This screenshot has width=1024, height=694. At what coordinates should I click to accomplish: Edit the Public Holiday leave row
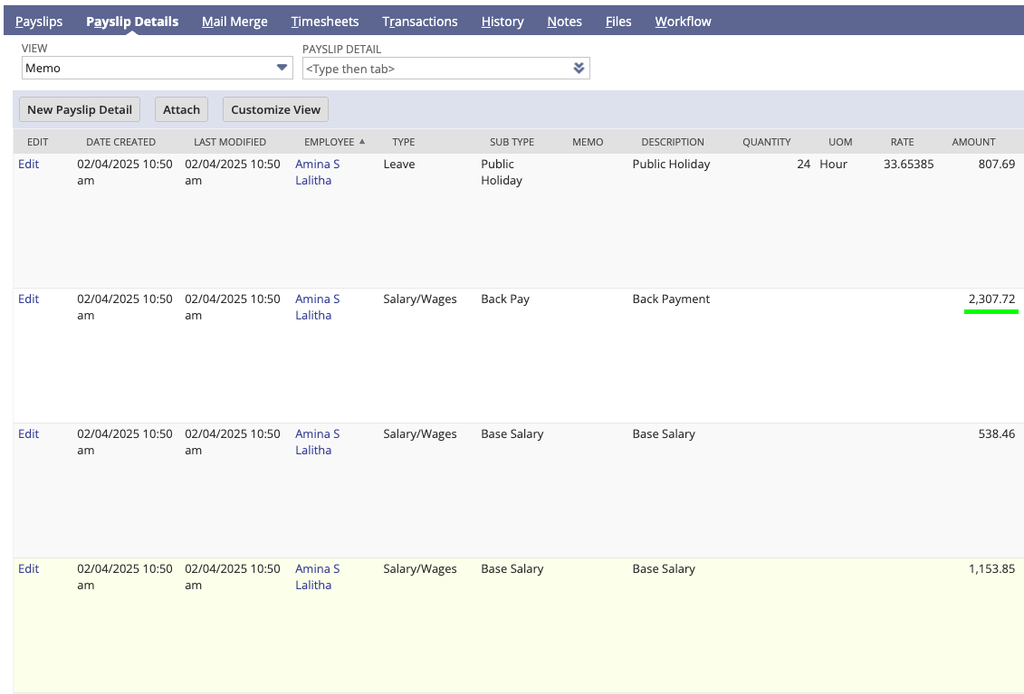point(28,164)
